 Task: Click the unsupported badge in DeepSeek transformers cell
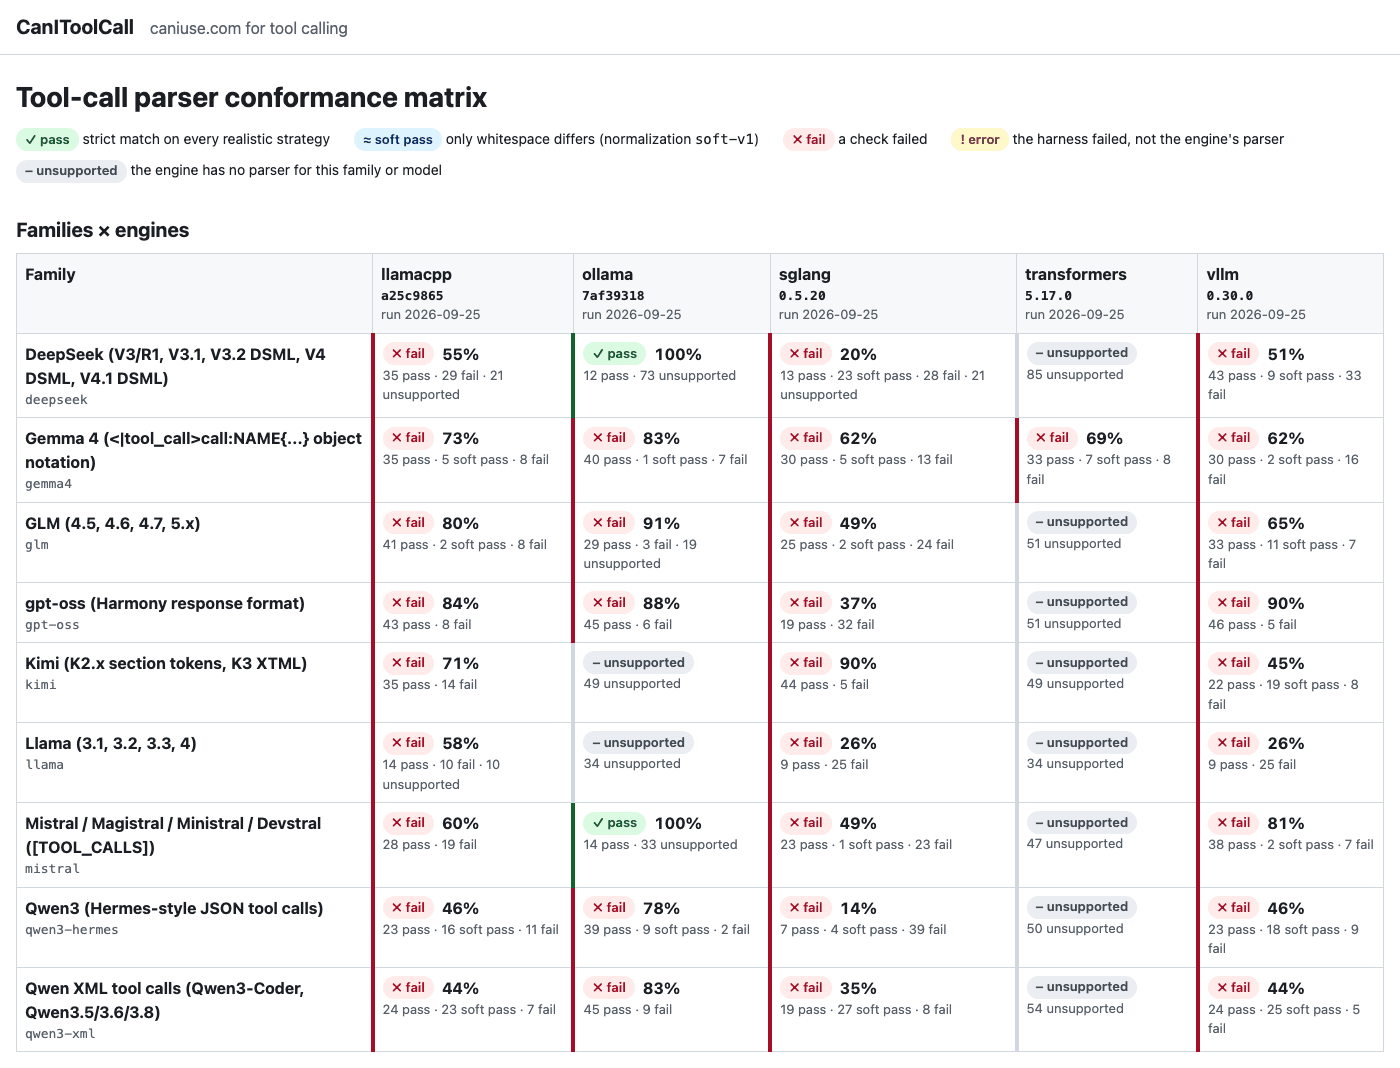(1081, 353)
